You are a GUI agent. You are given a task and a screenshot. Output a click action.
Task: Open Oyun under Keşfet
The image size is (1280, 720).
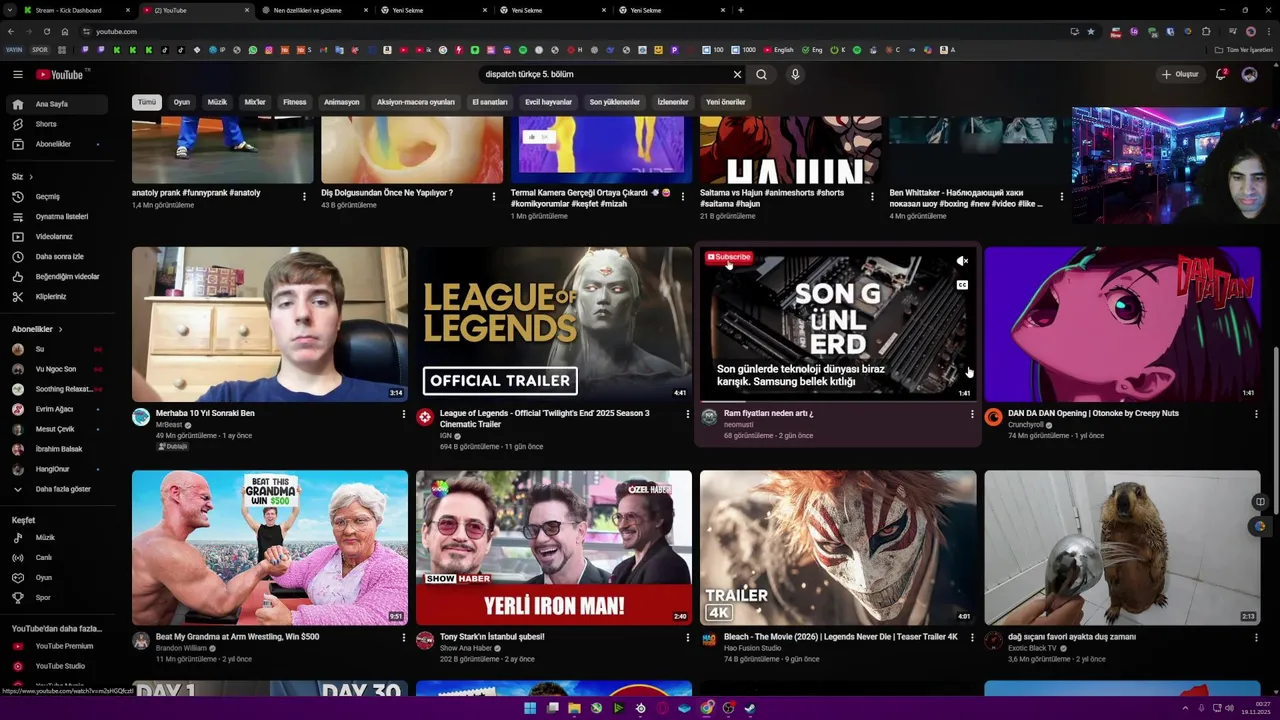coord(57,577)
